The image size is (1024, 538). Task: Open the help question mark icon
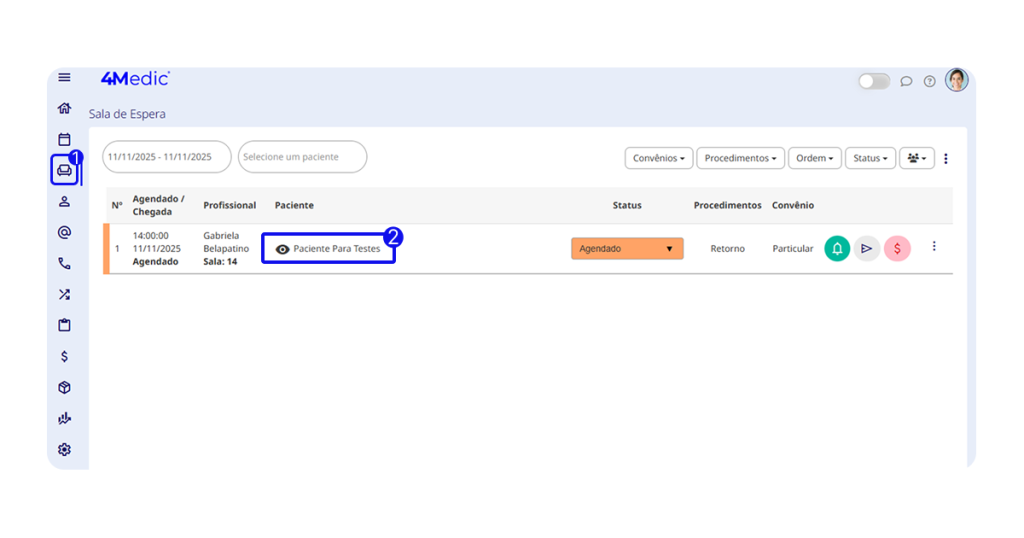coord(929,81)
